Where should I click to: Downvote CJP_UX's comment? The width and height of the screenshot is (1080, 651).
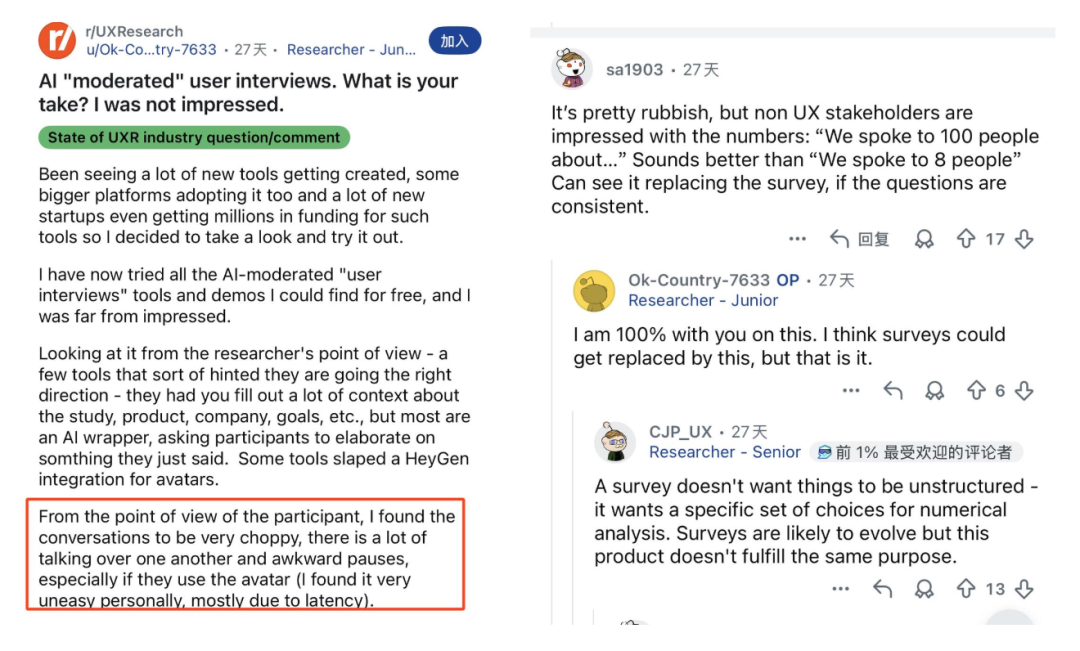pyautogui.click(x=1024, y=588)
